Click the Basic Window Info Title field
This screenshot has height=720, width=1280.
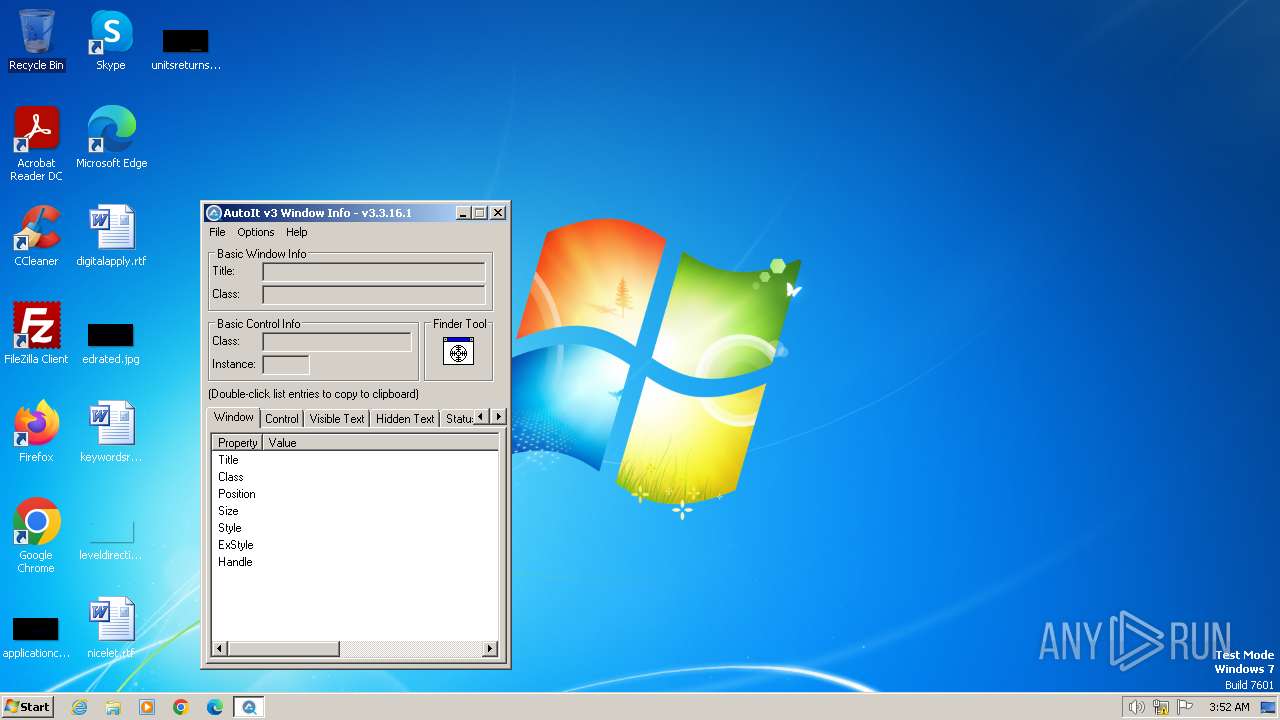click(x=374, y=271)
